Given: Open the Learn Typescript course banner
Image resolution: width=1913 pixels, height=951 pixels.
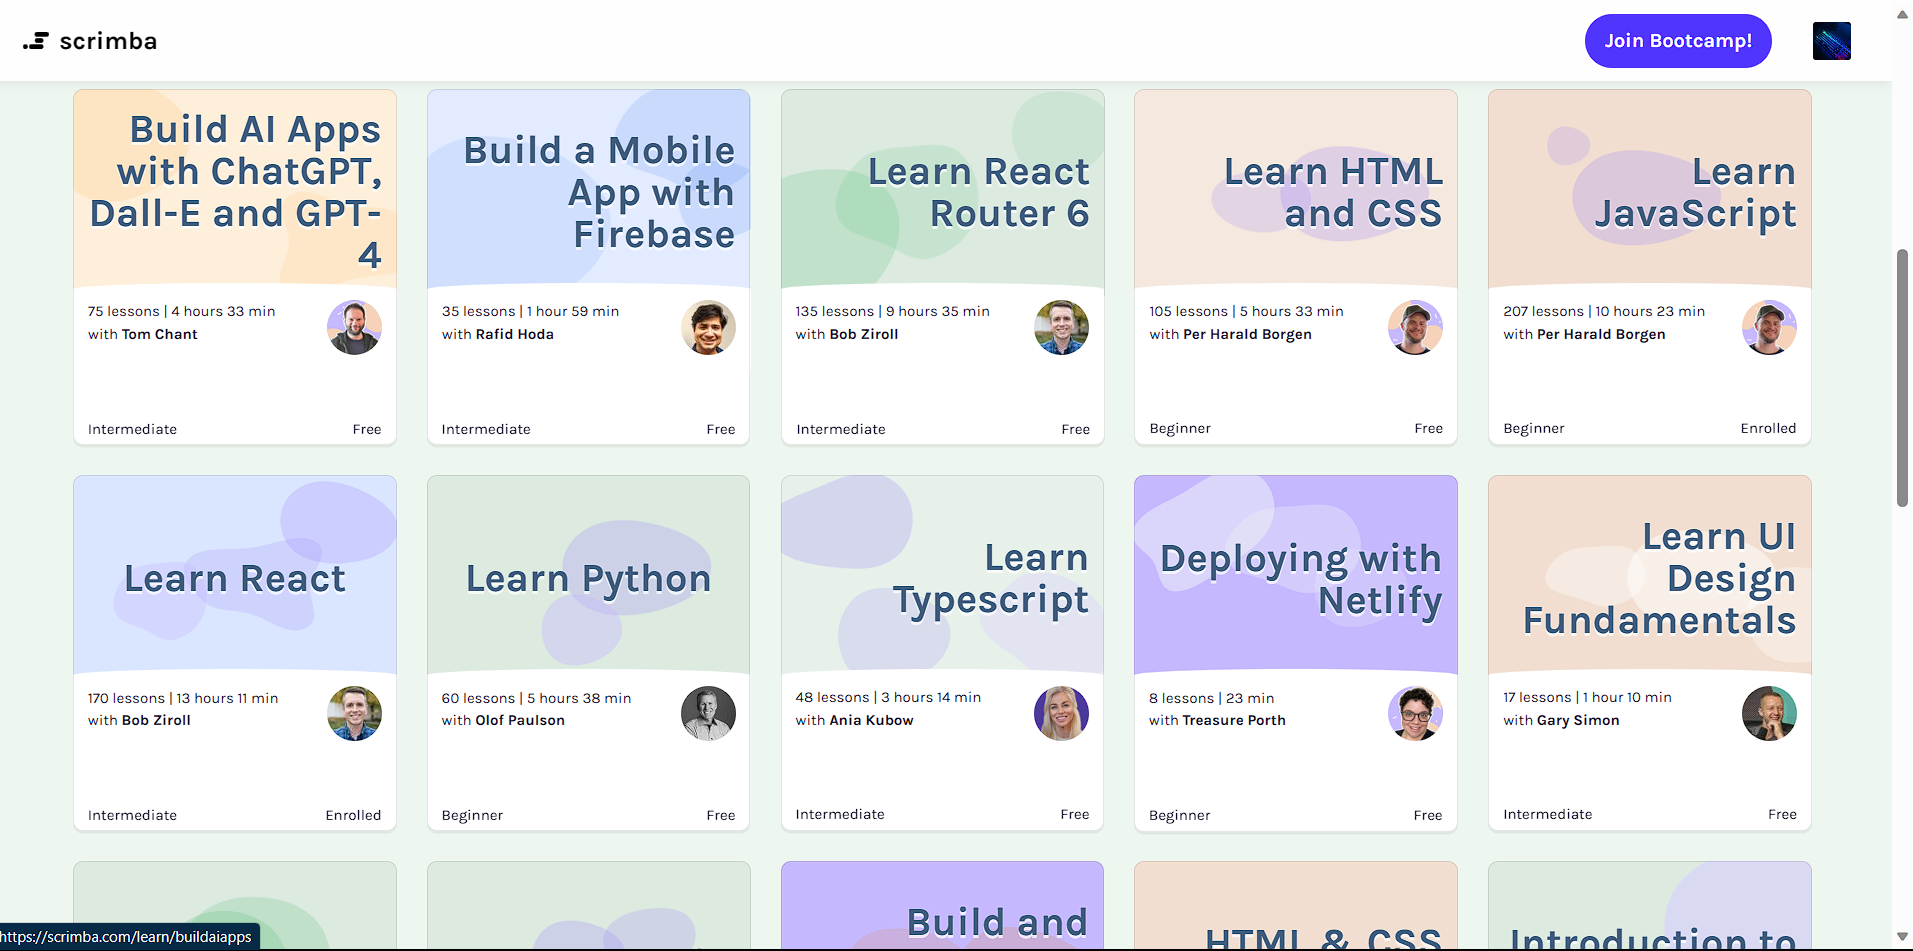Looking at the screenshot, I should (x=942, y=575).
